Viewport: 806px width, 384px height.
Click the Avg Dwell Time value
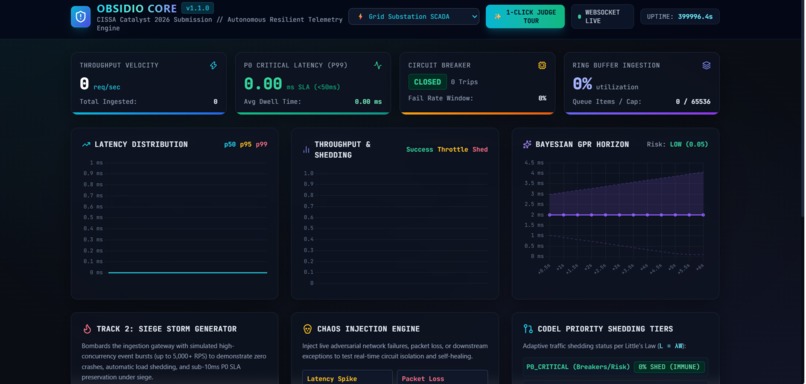tap(368, 102)
